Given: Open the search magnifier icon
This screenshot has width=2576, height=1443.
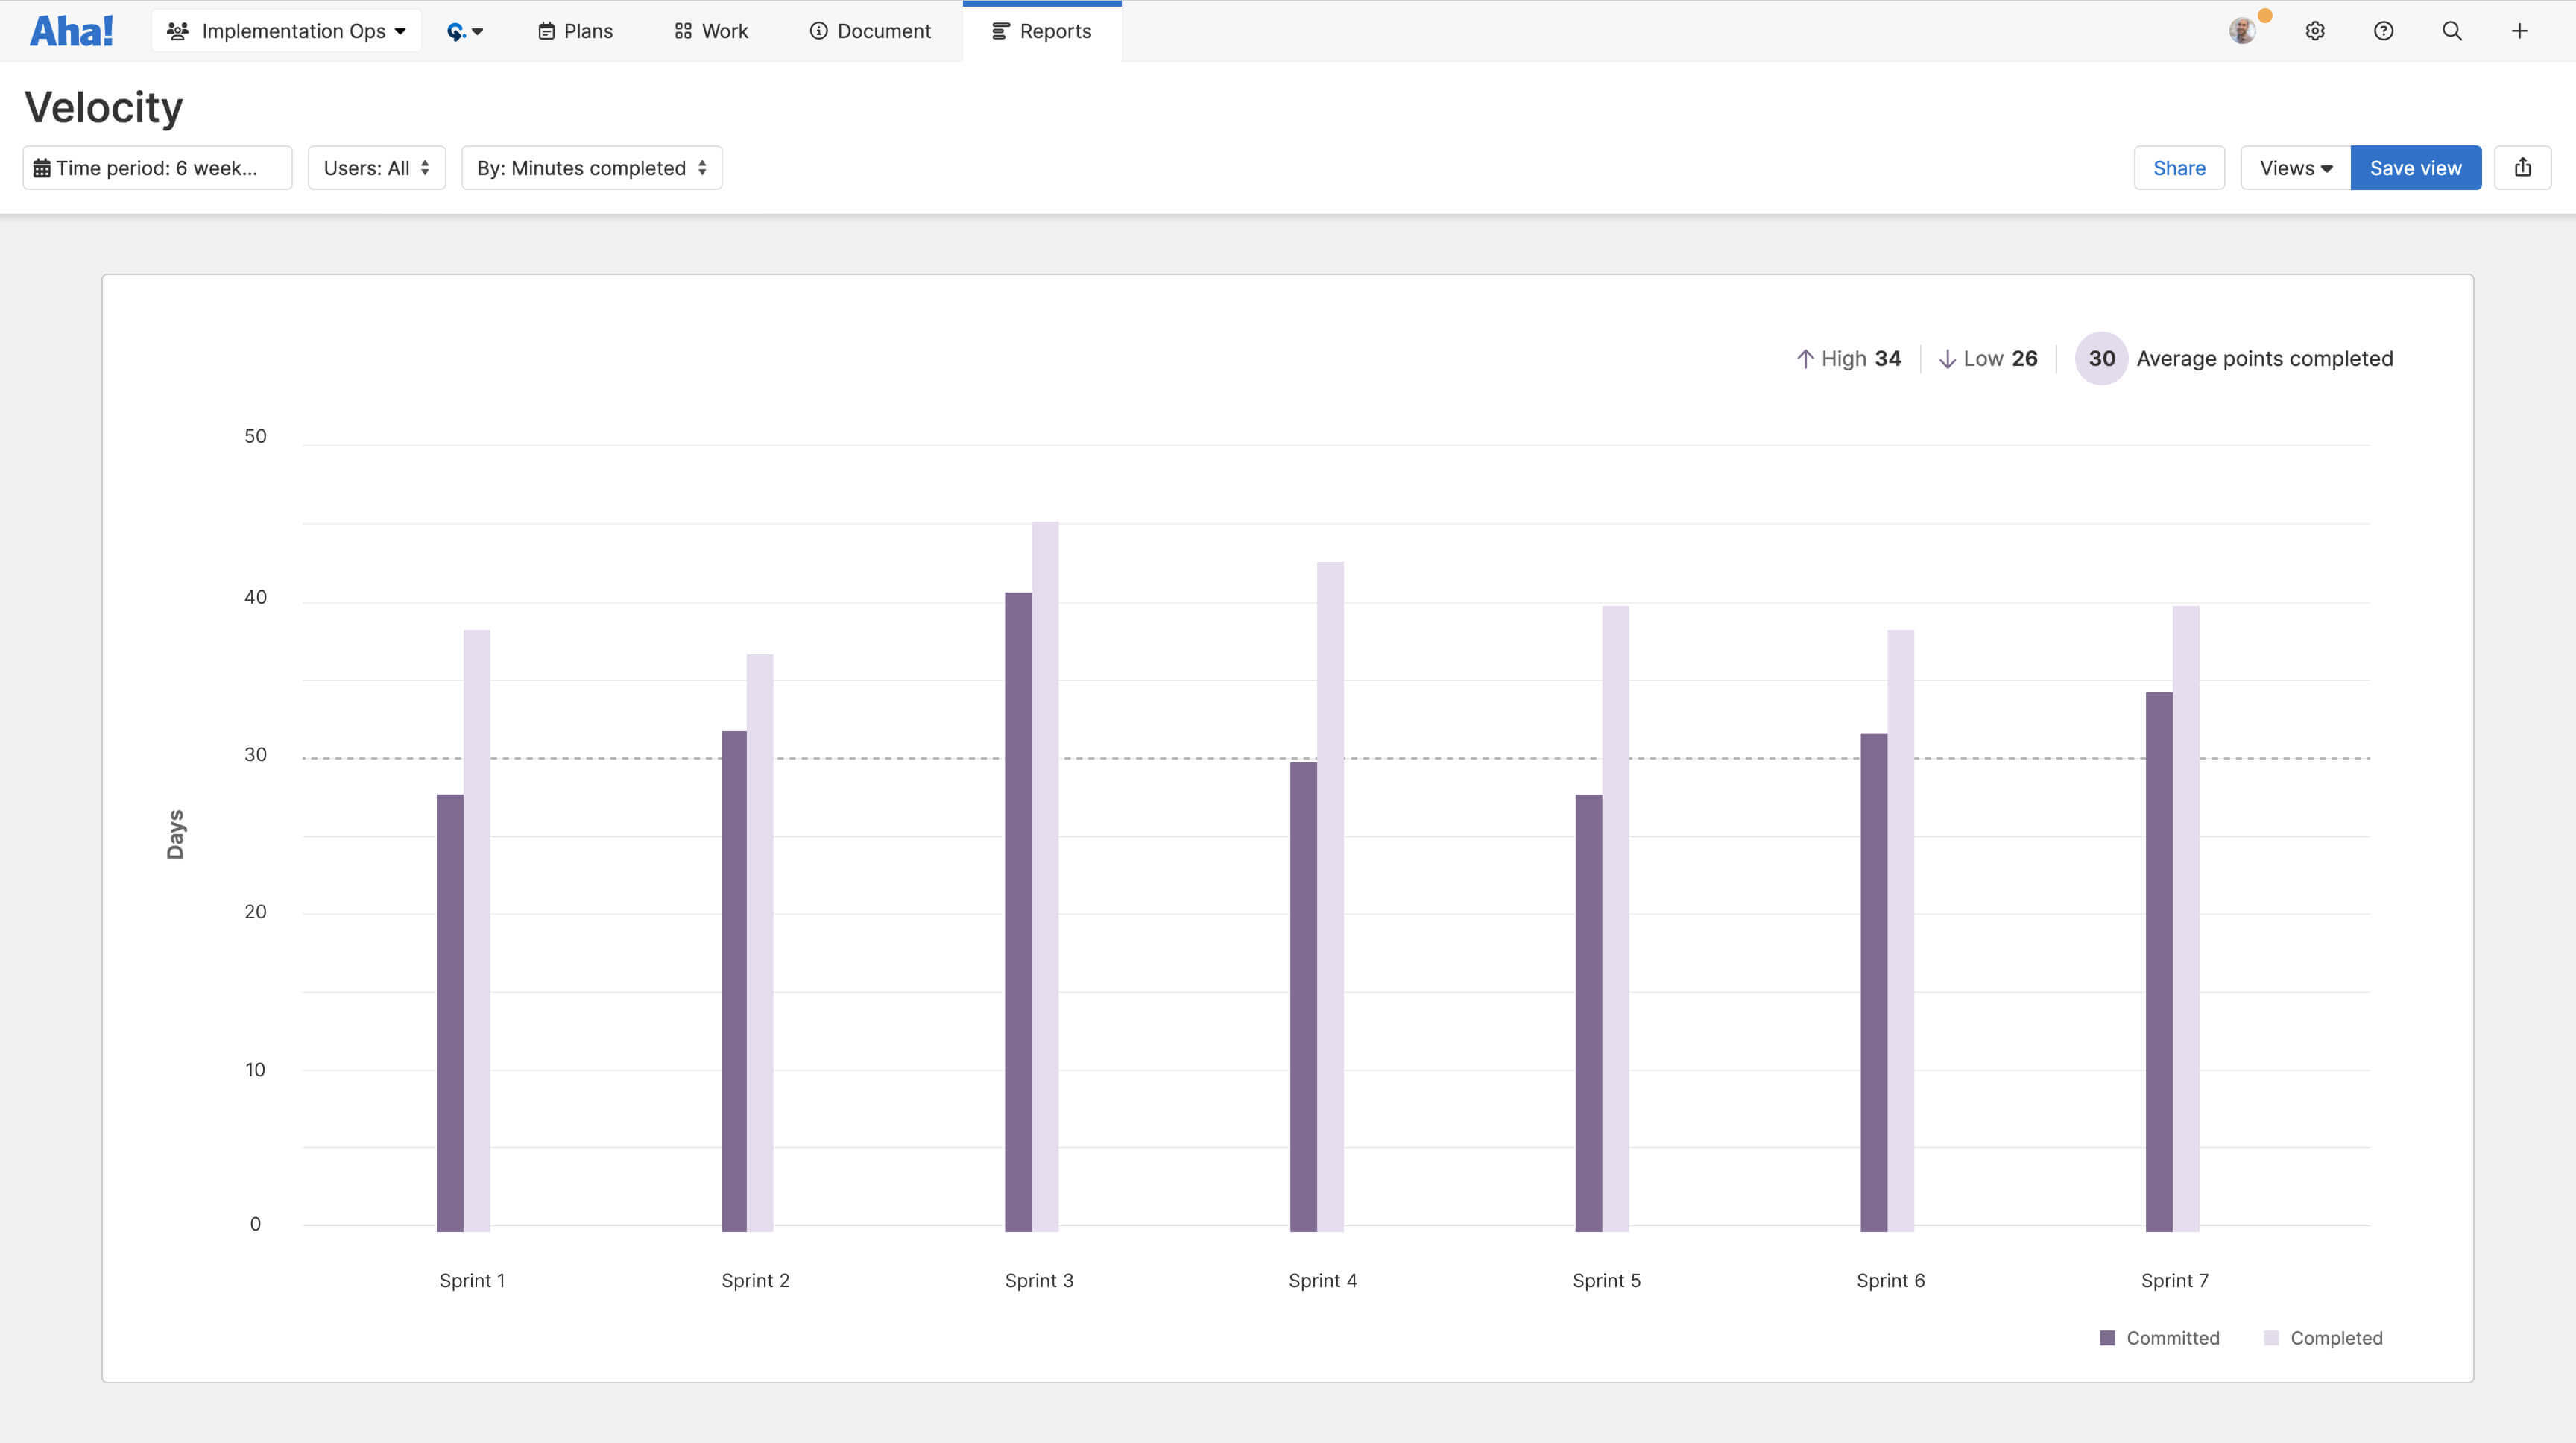Looking at the screenshot, I should tap(2451, 31).
